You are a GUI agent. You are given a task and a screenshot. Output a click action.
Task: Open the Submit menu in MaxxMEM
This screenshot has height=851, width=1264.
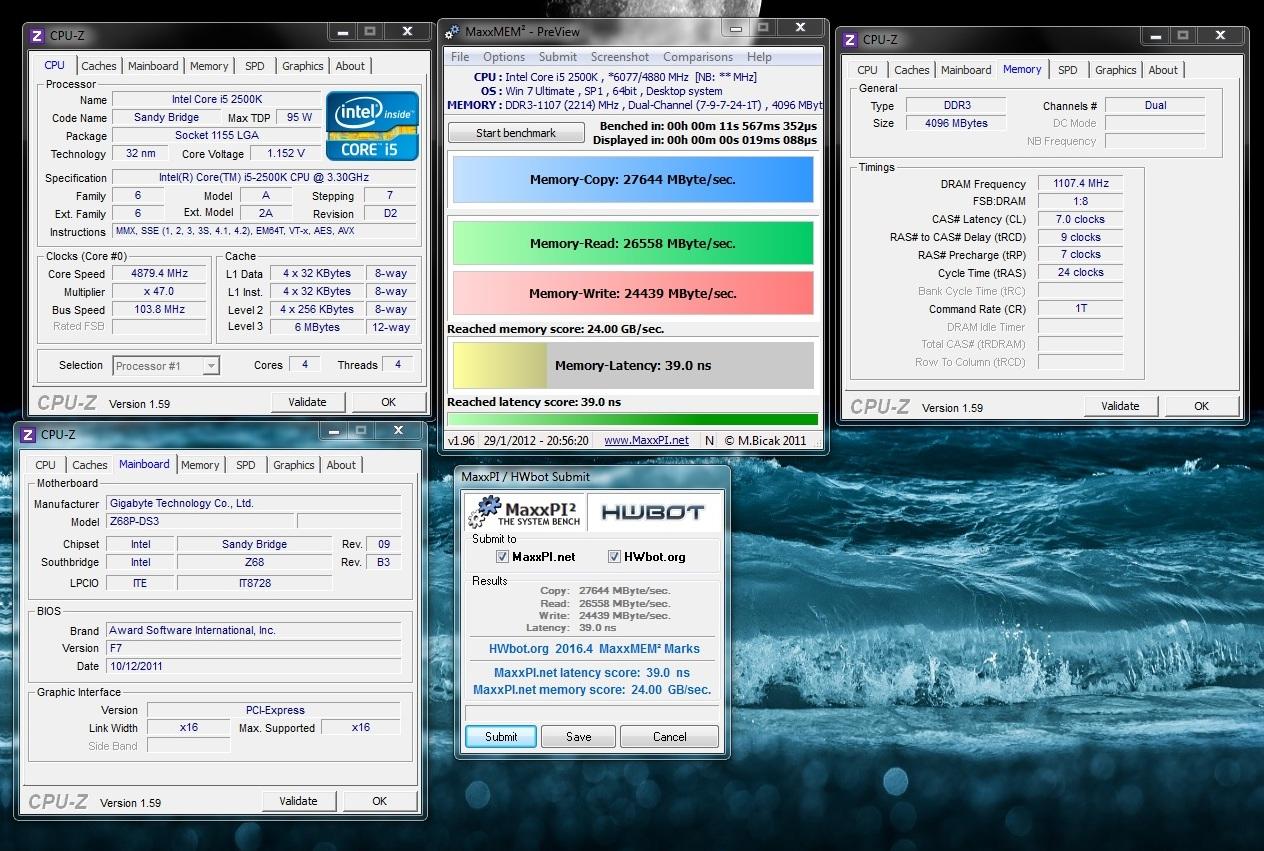click(x=558, y=57)
